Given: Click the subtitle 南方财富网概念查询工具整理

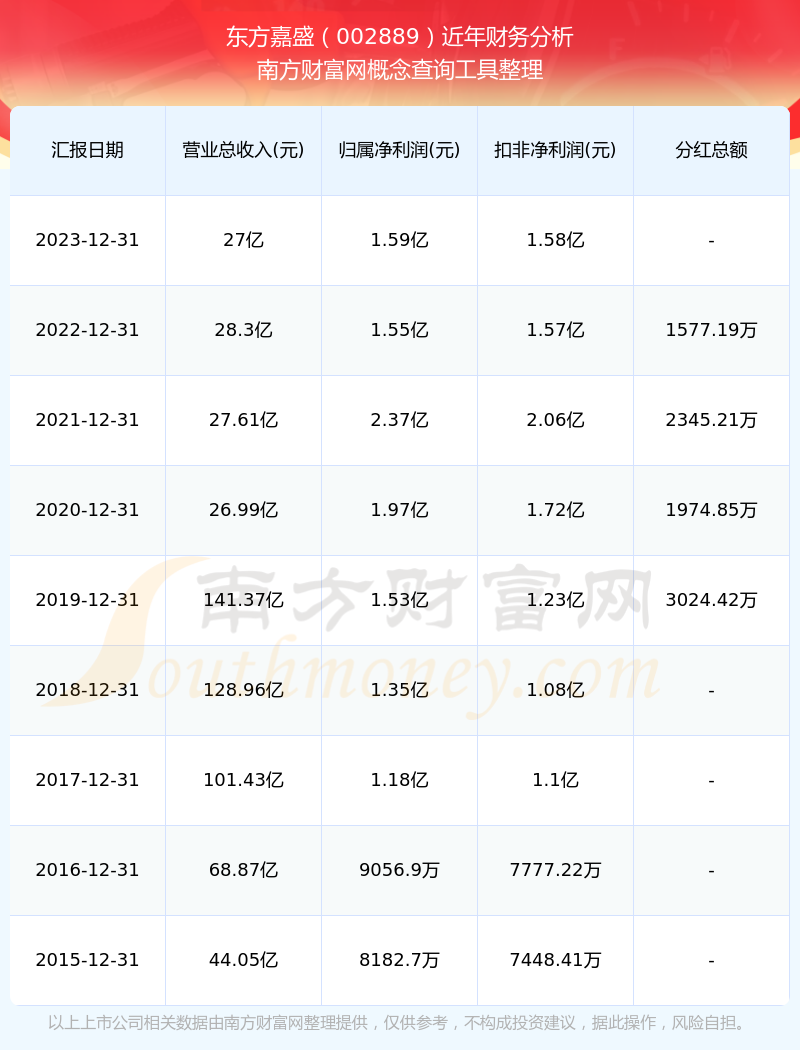Looking at the screenshot, I should click(x=400, y=70).
